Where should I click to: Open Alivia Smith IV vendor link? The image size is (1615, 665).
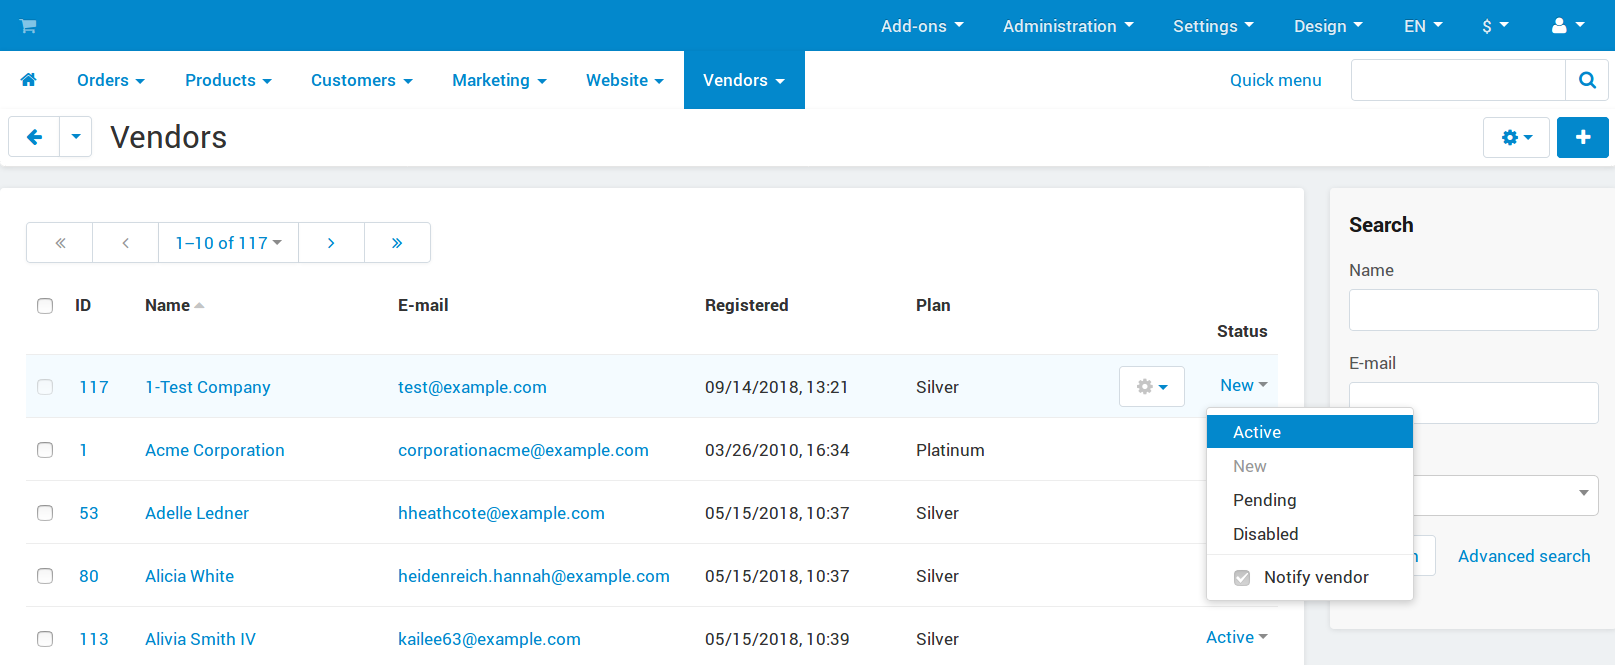(x=201, y=639)
